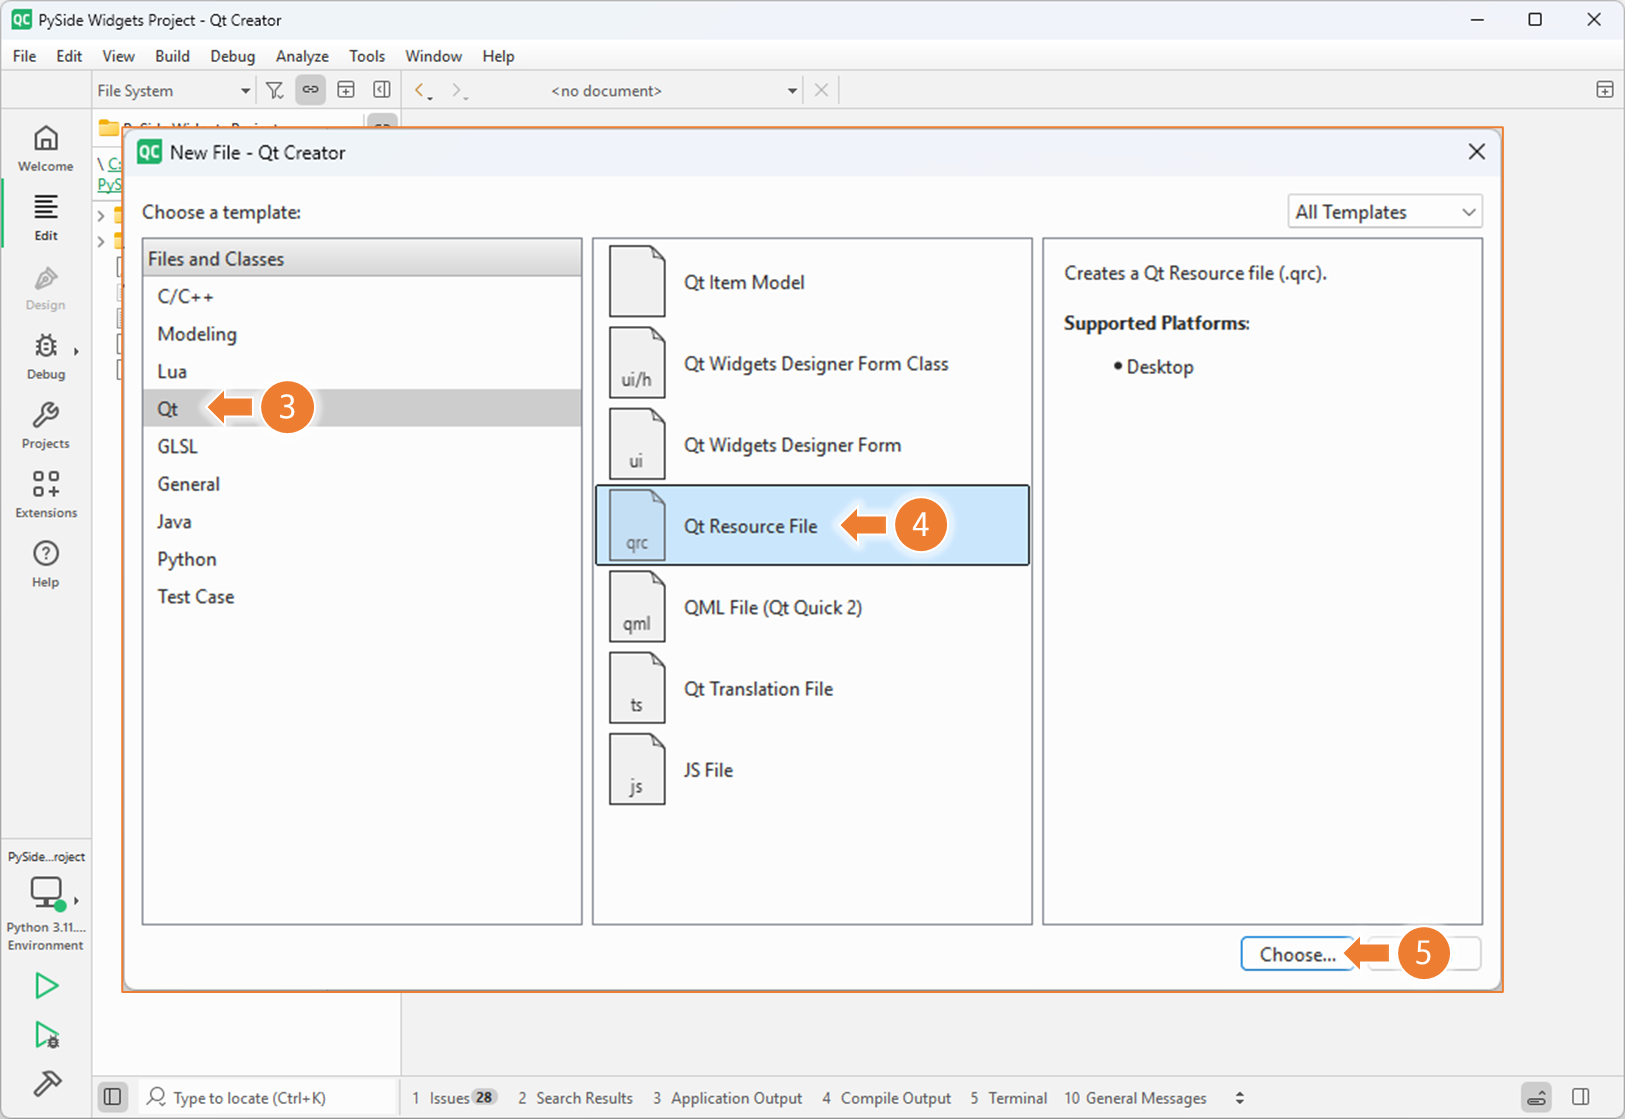
Task: Click the filter tree funnel icon
Action: point(275,90)
